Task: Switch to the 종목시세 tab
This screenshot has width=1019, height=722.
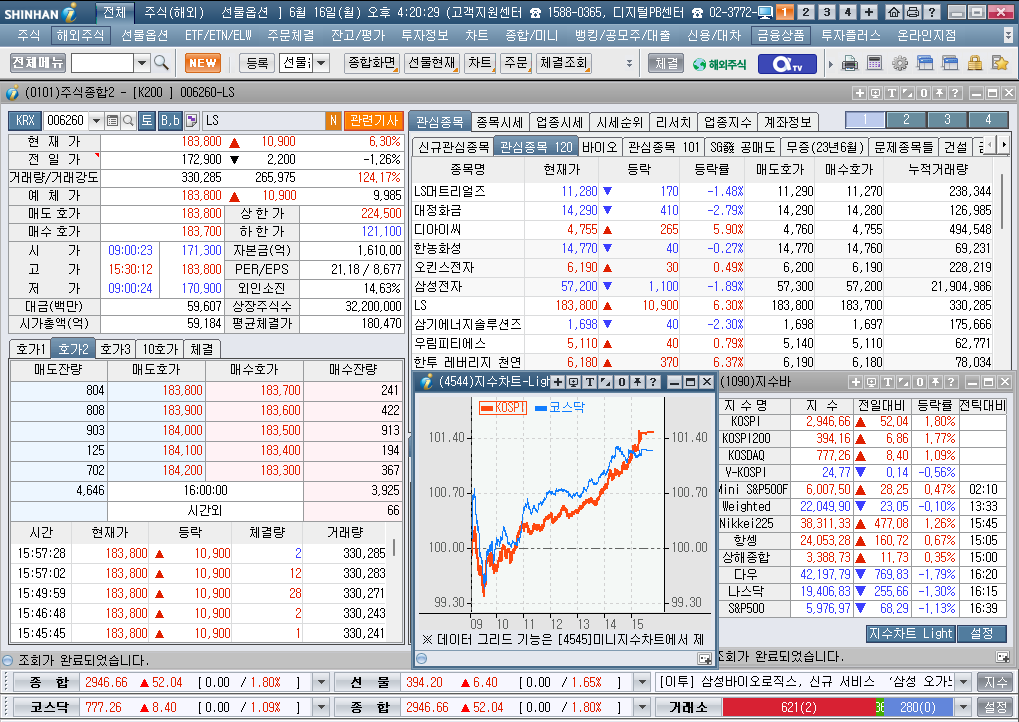Action: click(499, 122)
